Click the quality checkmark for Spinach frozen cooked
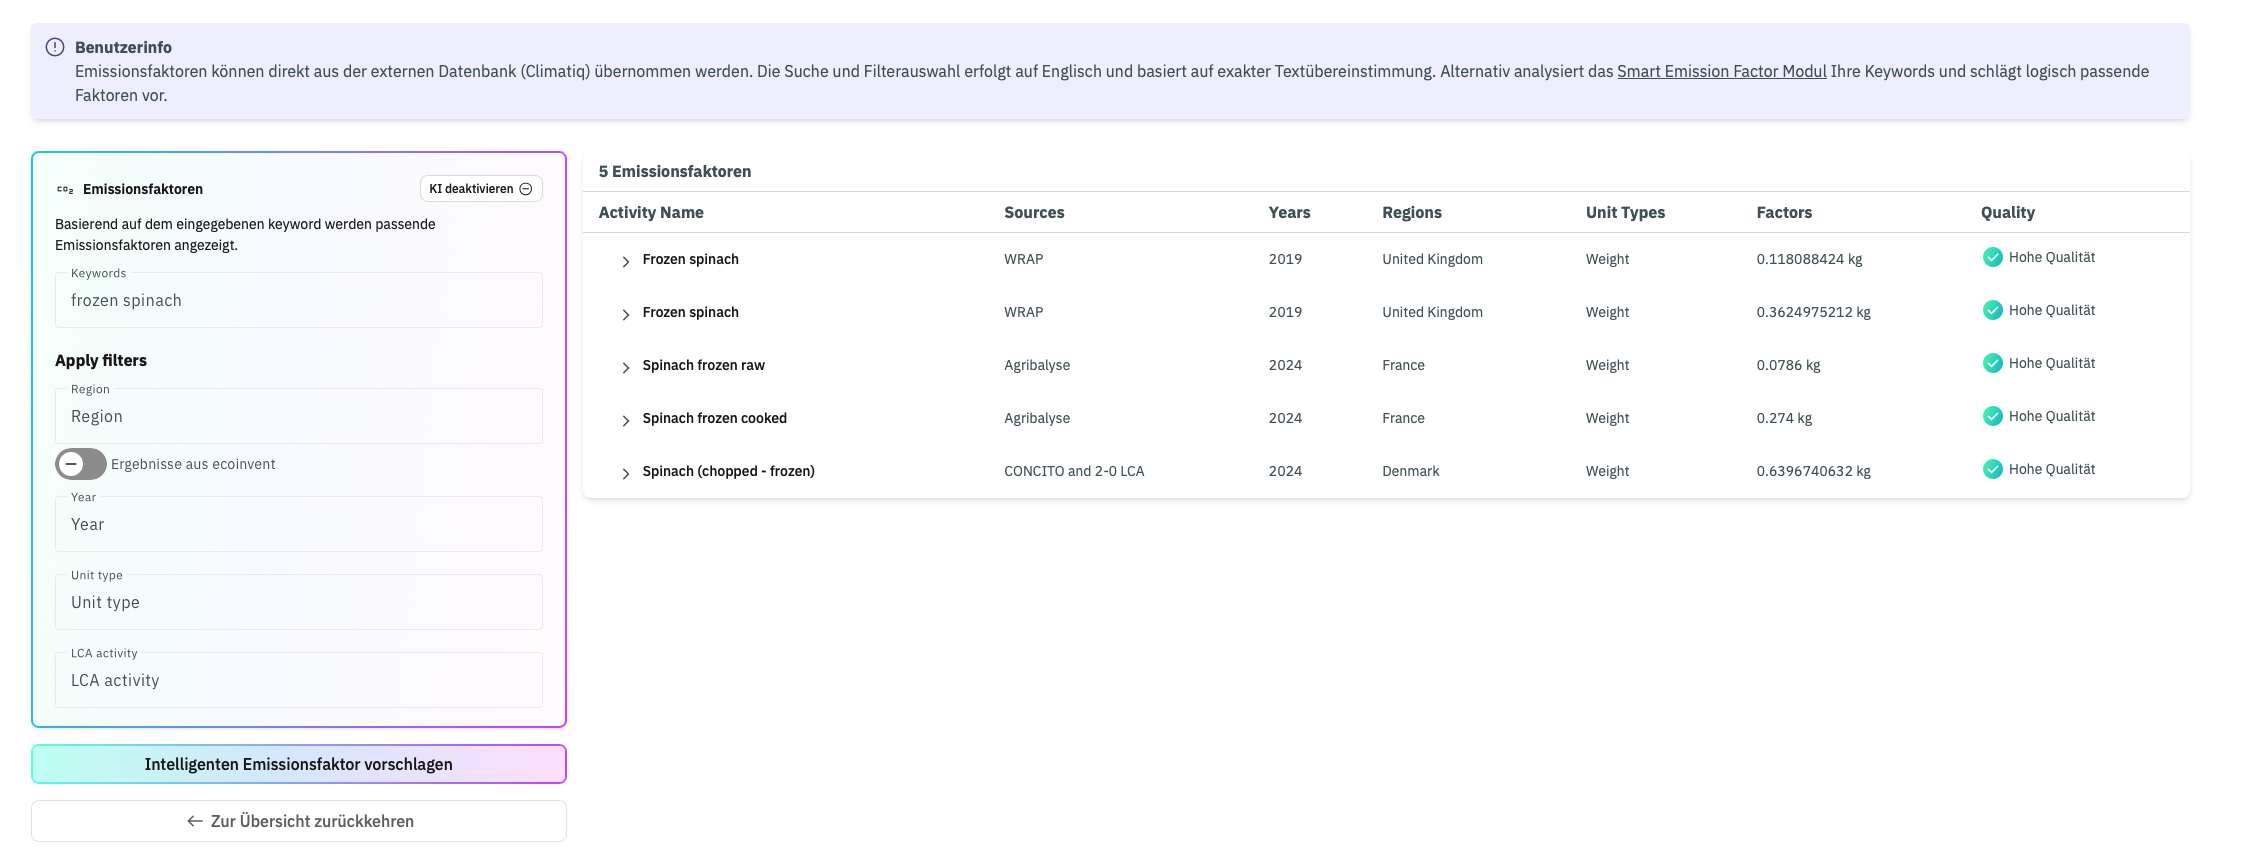The image size is (2243, 854). (1992, 416)
